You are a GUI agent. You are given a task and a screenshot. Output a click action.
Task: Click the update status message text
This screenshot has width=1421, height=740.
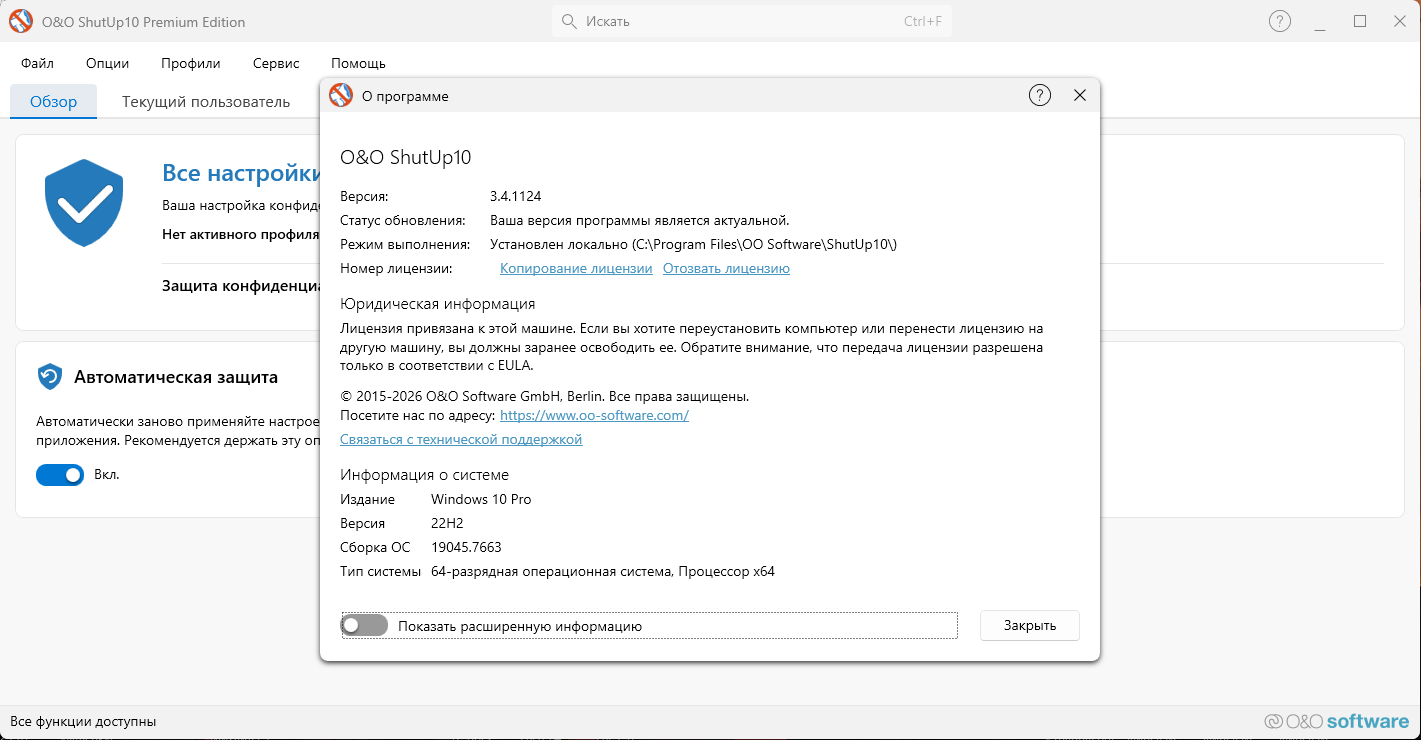click(x=640, y=220)
